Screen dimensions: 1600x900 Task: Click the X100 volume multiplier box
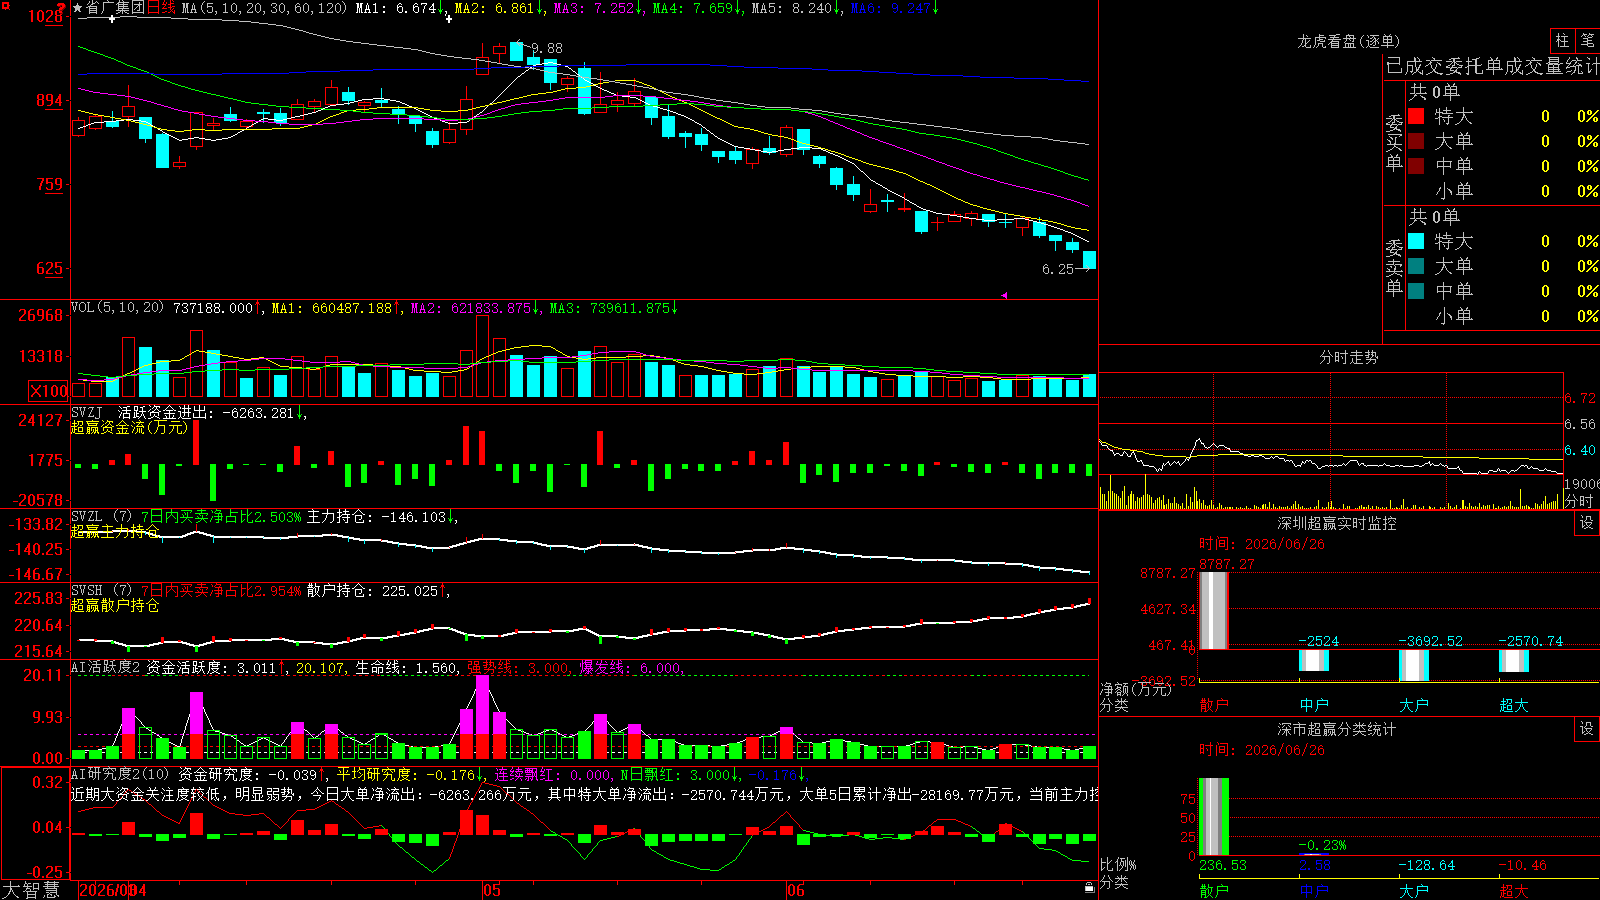click(48, 391)
